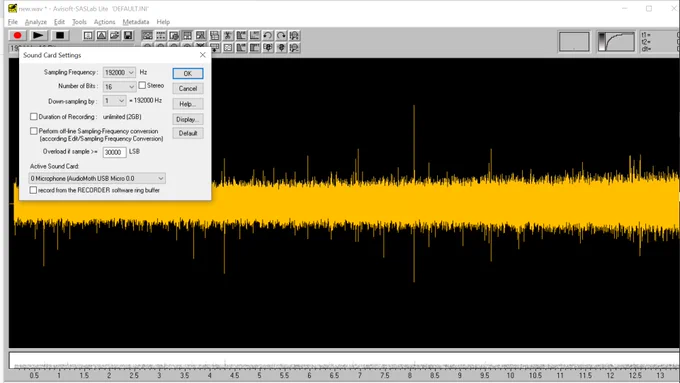Click the table-like icon before scissors

pos(214,36)
